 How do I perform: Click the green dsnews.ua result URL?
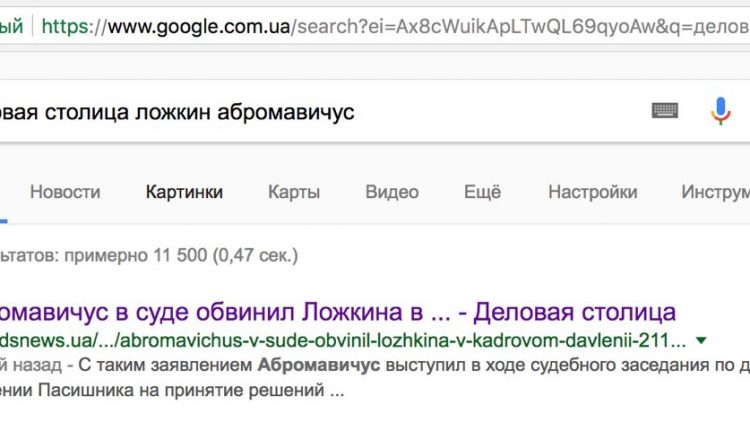pos(343,341)
